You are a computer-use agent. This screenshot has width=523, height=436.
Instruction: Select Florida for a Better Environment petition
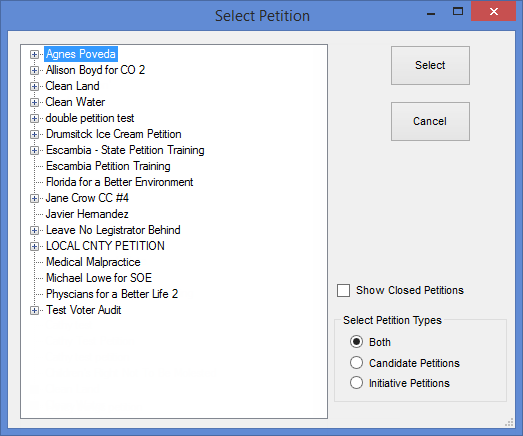tap(119, 182)
